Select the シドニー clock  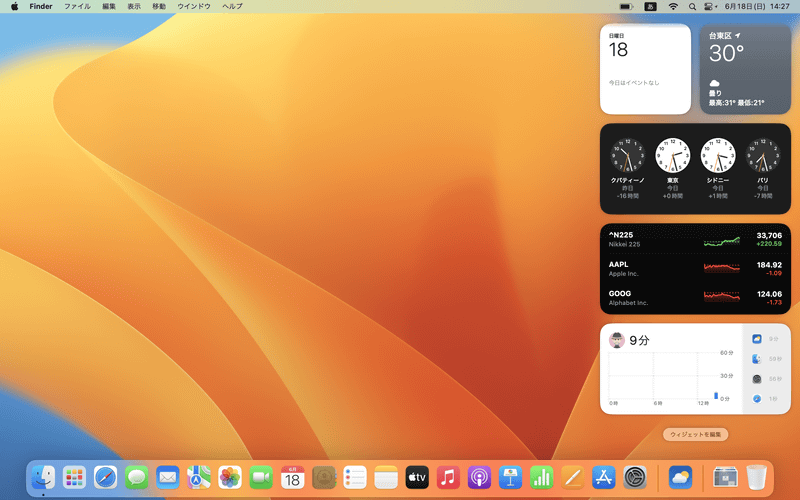(717, 168)
